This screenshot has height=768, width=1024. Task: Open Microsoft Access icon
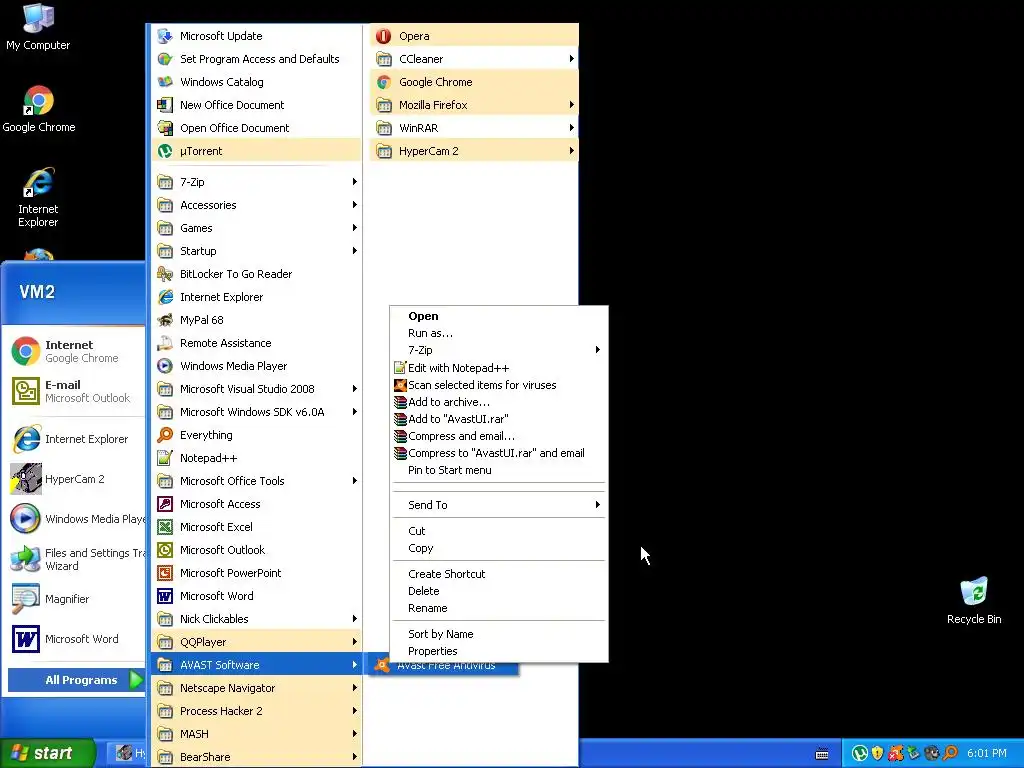pyautogui.click(x=165, y=504)
